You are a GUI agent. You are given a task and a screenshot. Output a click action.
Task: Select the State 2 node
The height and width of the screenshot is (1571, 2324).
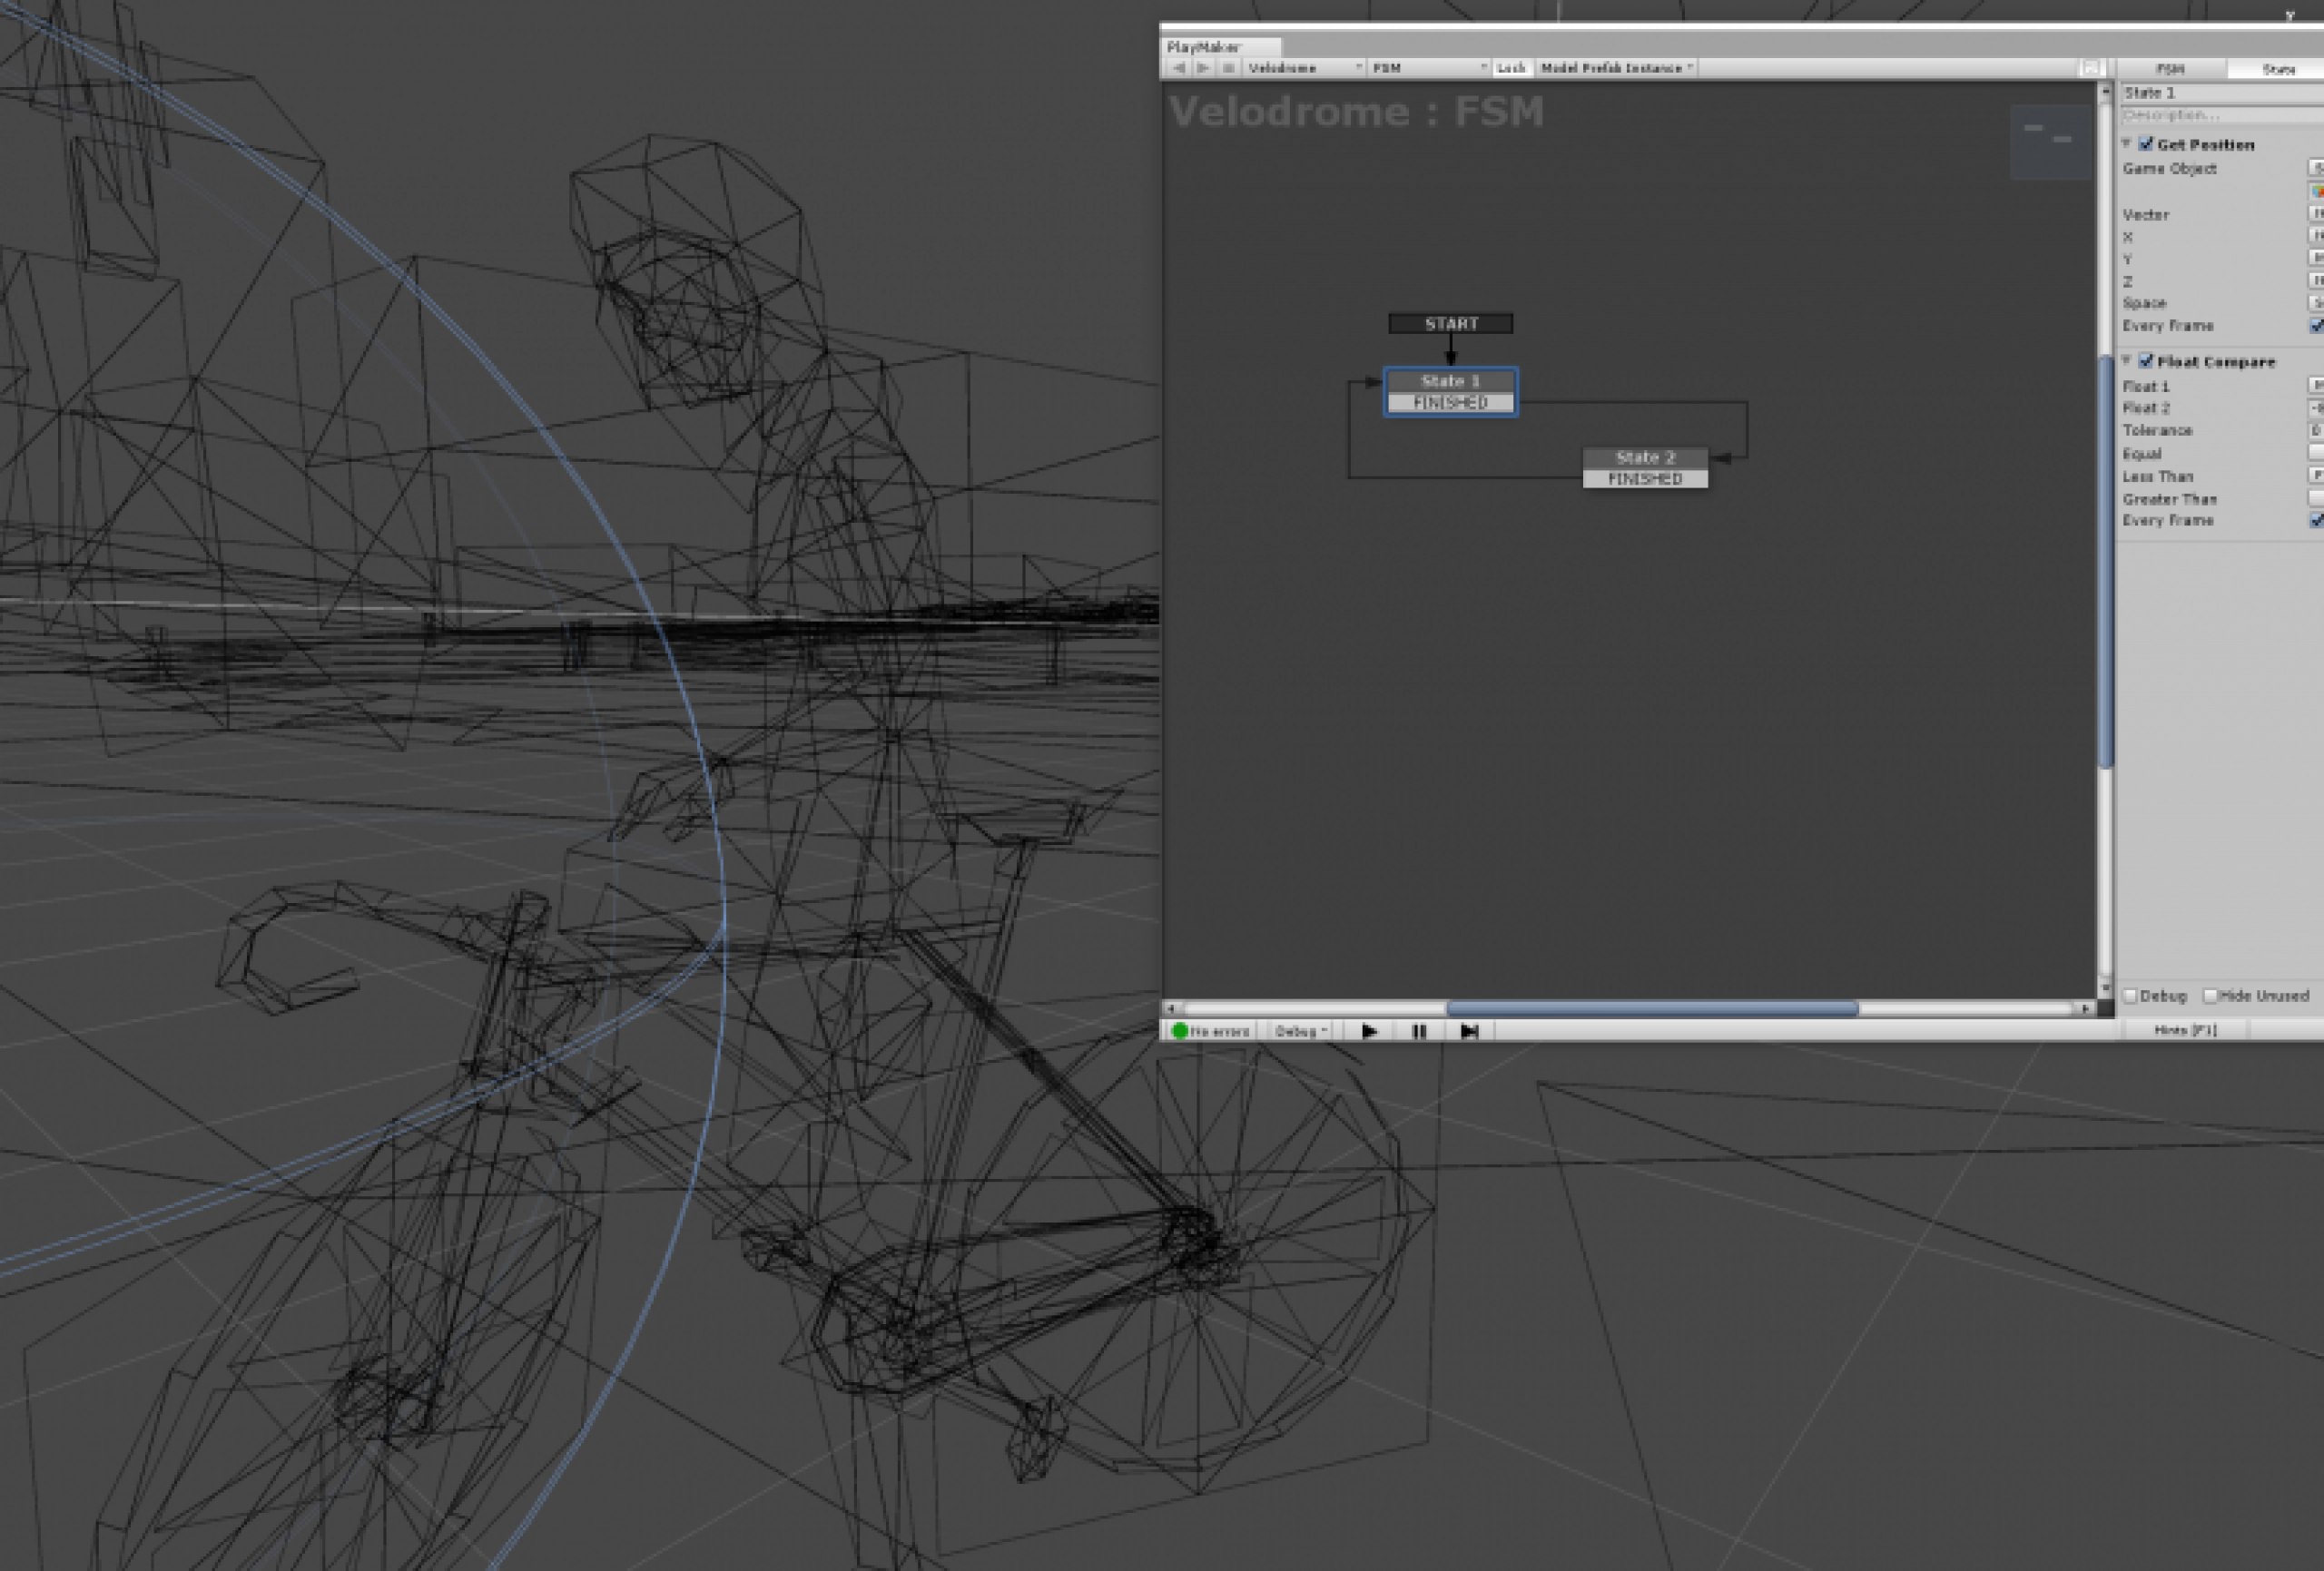(x=1645, y=457)
